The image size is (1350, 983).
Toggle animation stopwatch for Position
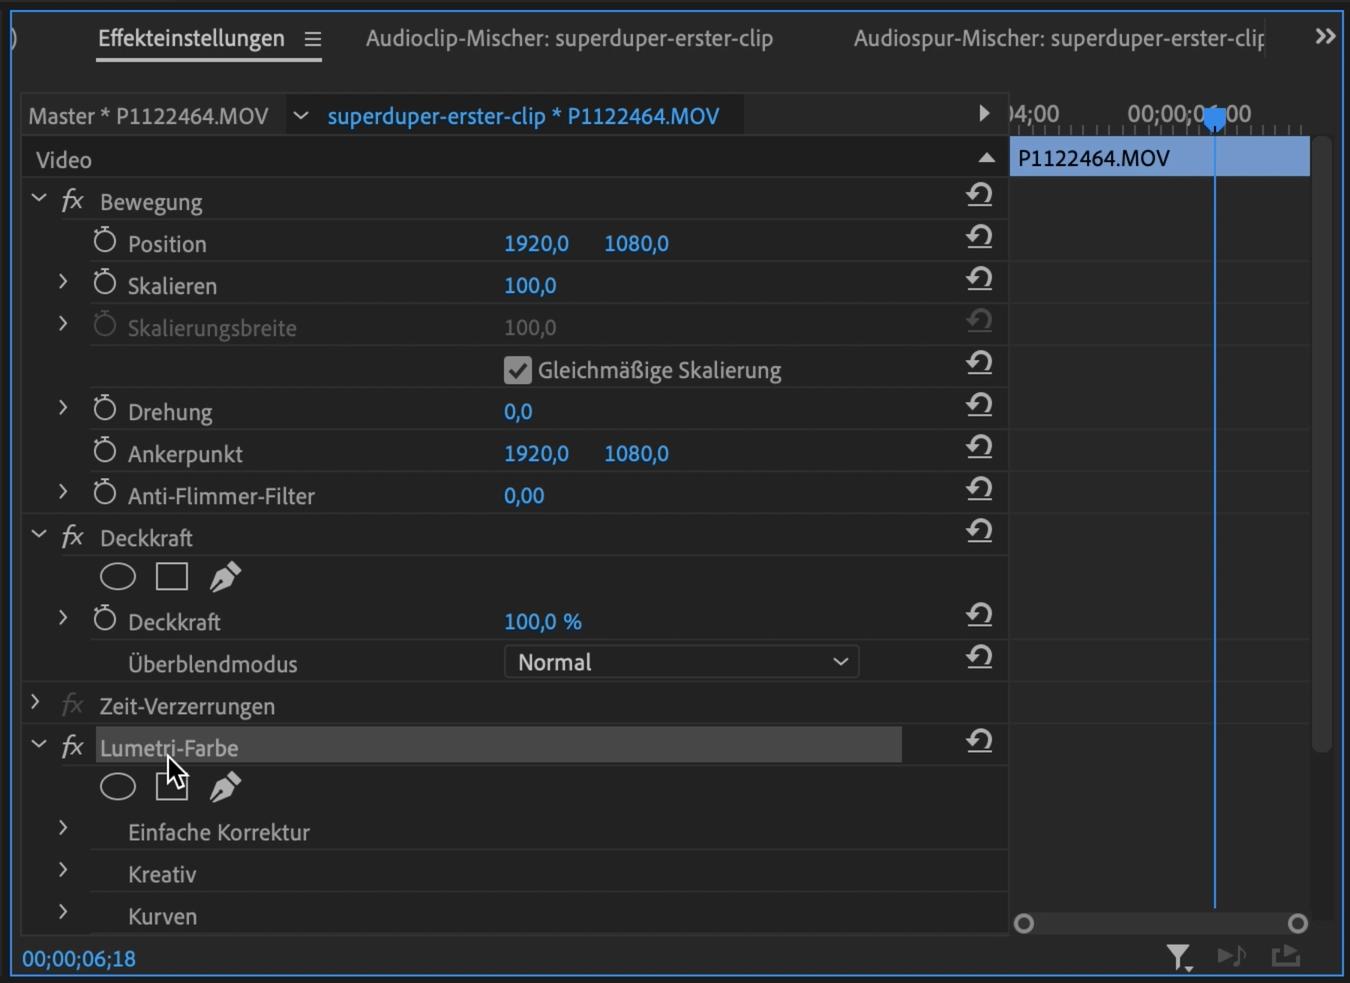click(105, 241)
